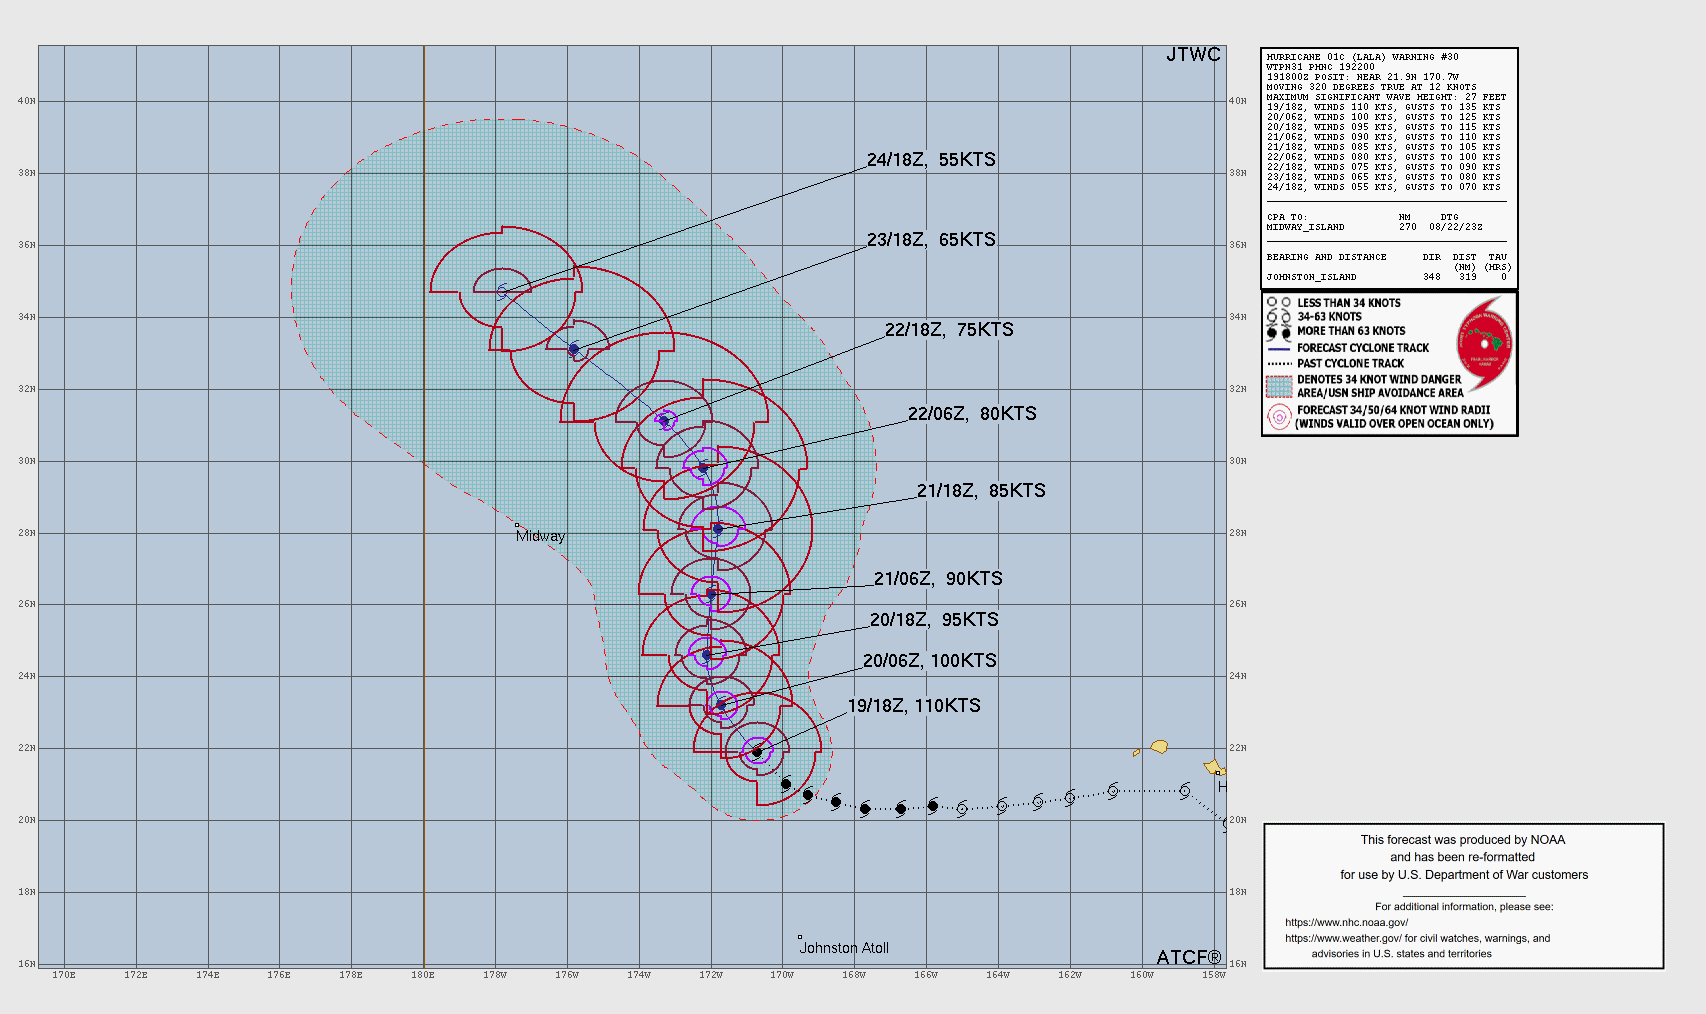This screenshot has width=1706, height=1014.
Task: Select the '34-63 knots' legend symbol
Action: 1279,316
